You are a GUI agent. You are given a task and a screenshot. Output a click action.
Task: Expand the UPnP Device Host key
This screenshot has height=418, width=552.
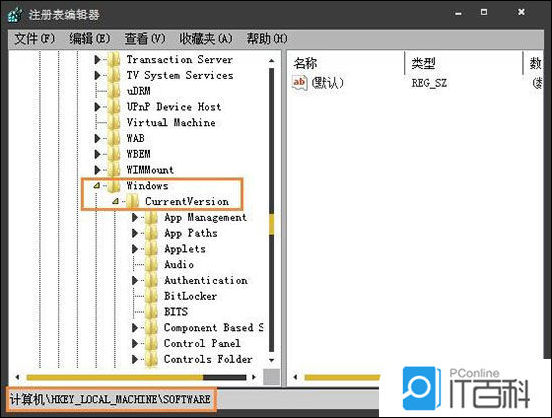(x=98, y=107)
